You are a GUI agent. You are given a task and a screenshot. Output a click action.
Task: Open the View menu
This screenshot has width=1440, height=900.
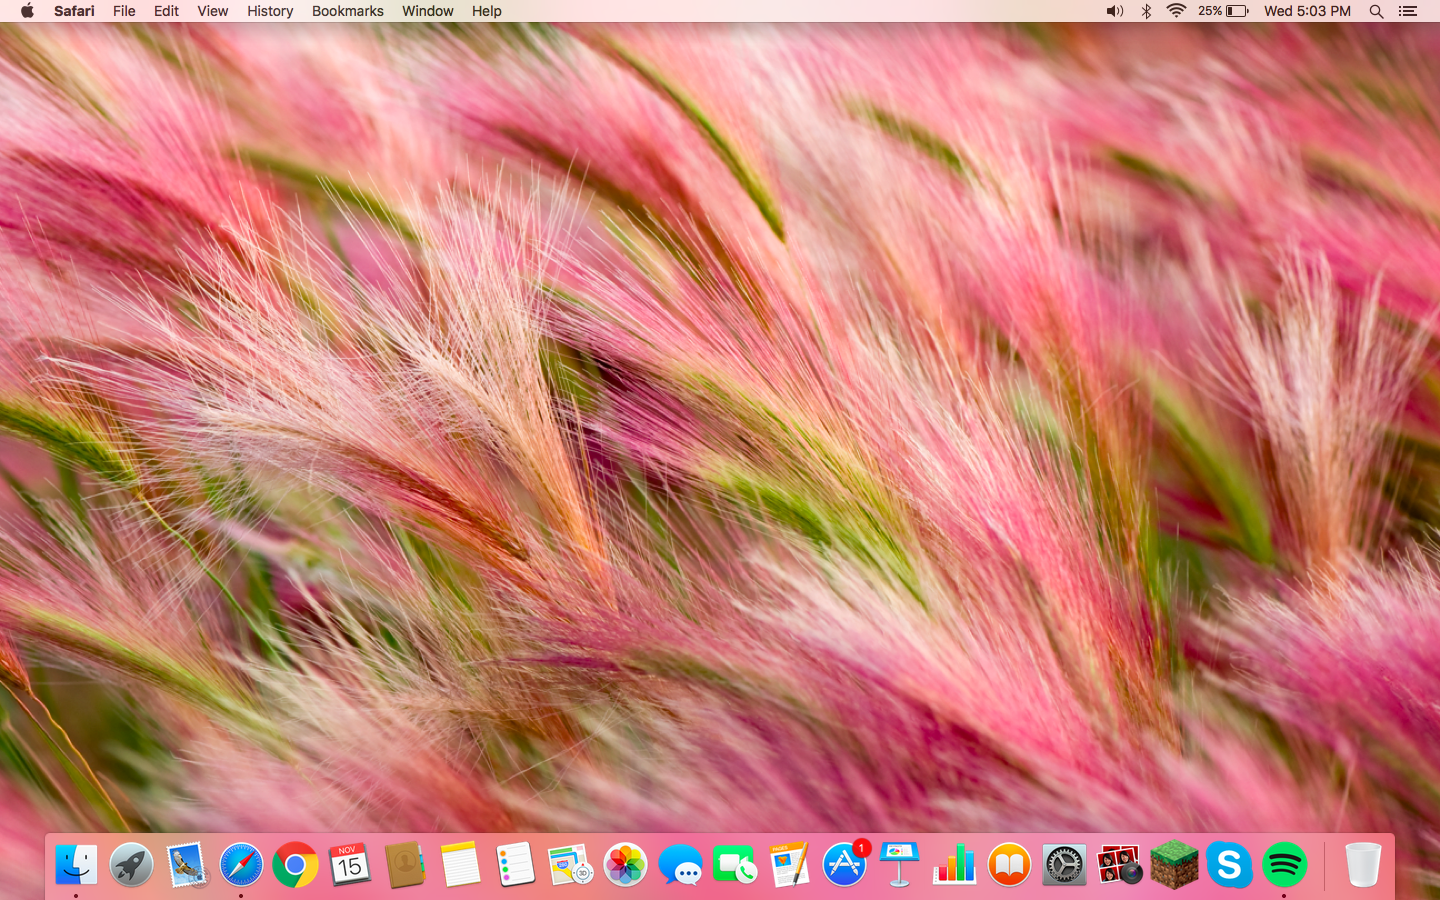(x=212, y=11)
